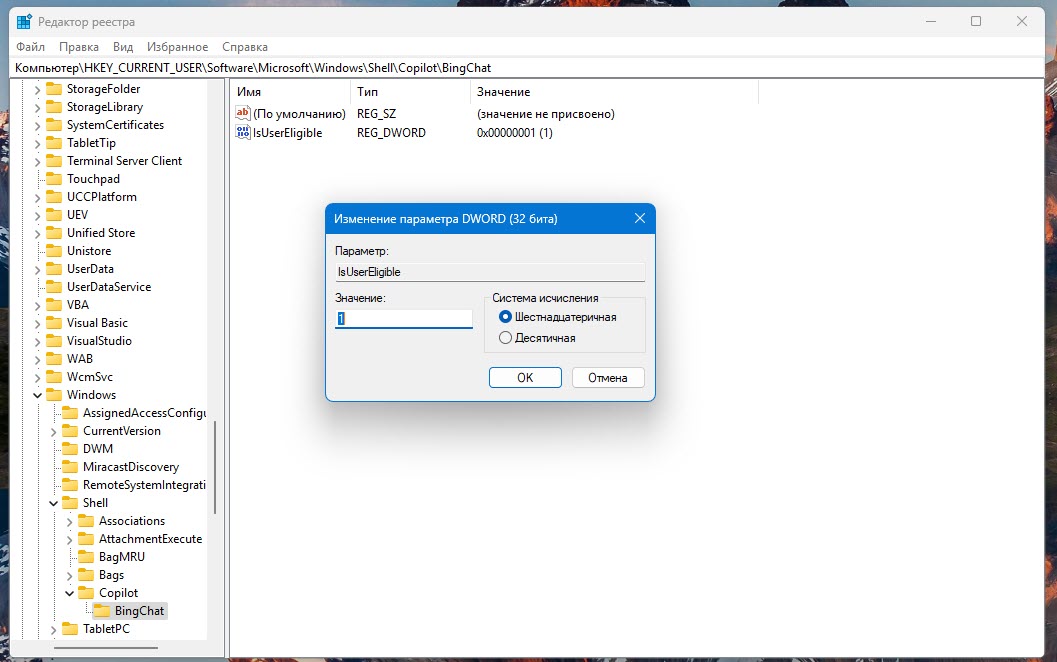Screen dimensions: 1057x662
Task: Maximize the Registry Editor window
Action: [x=975, y=22]
